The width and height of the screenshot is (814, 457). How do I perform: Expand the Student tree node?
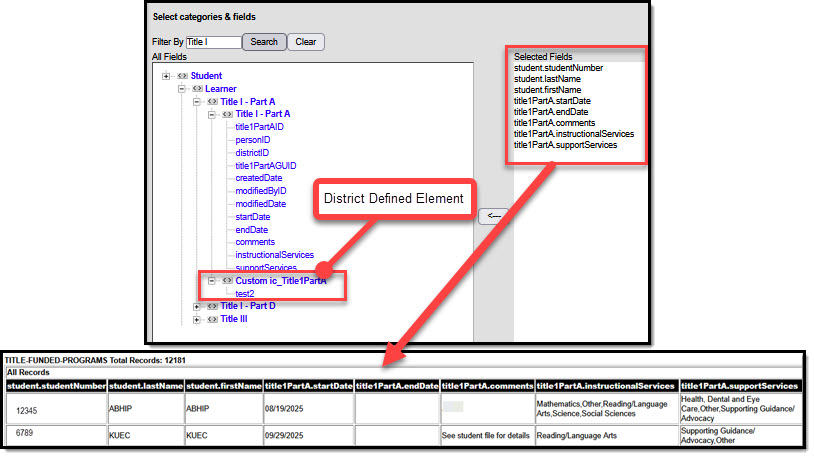click(166, 76)
